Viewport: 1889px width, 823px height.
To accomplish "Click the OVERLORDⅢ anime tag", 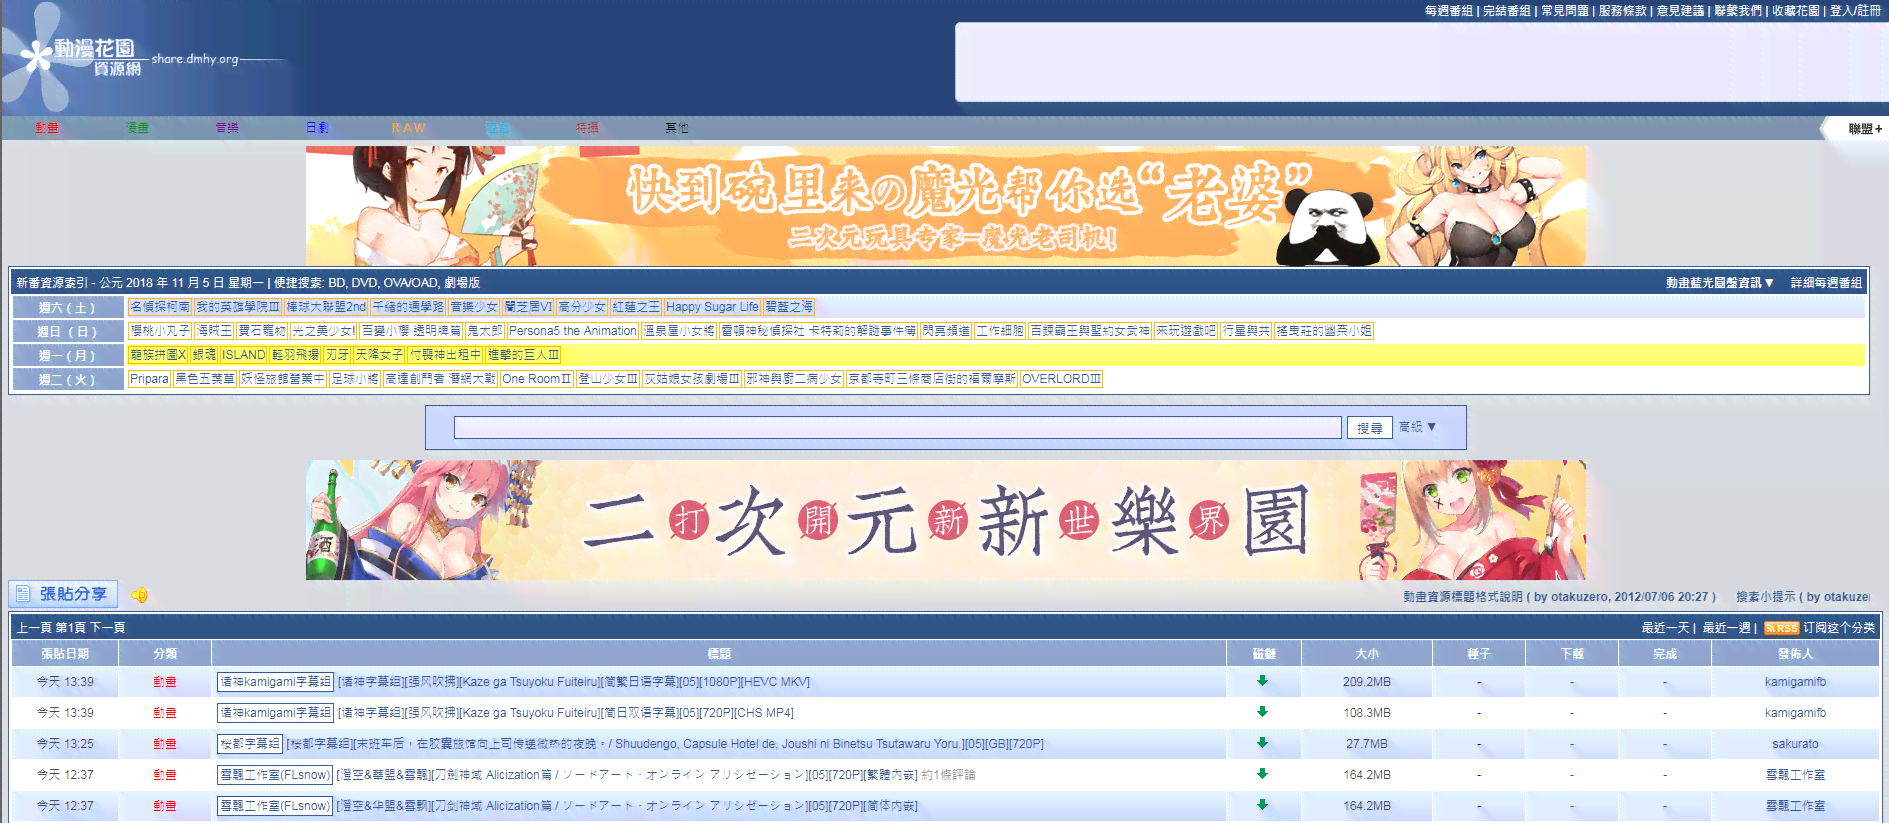I will [x=1061, y=379].
